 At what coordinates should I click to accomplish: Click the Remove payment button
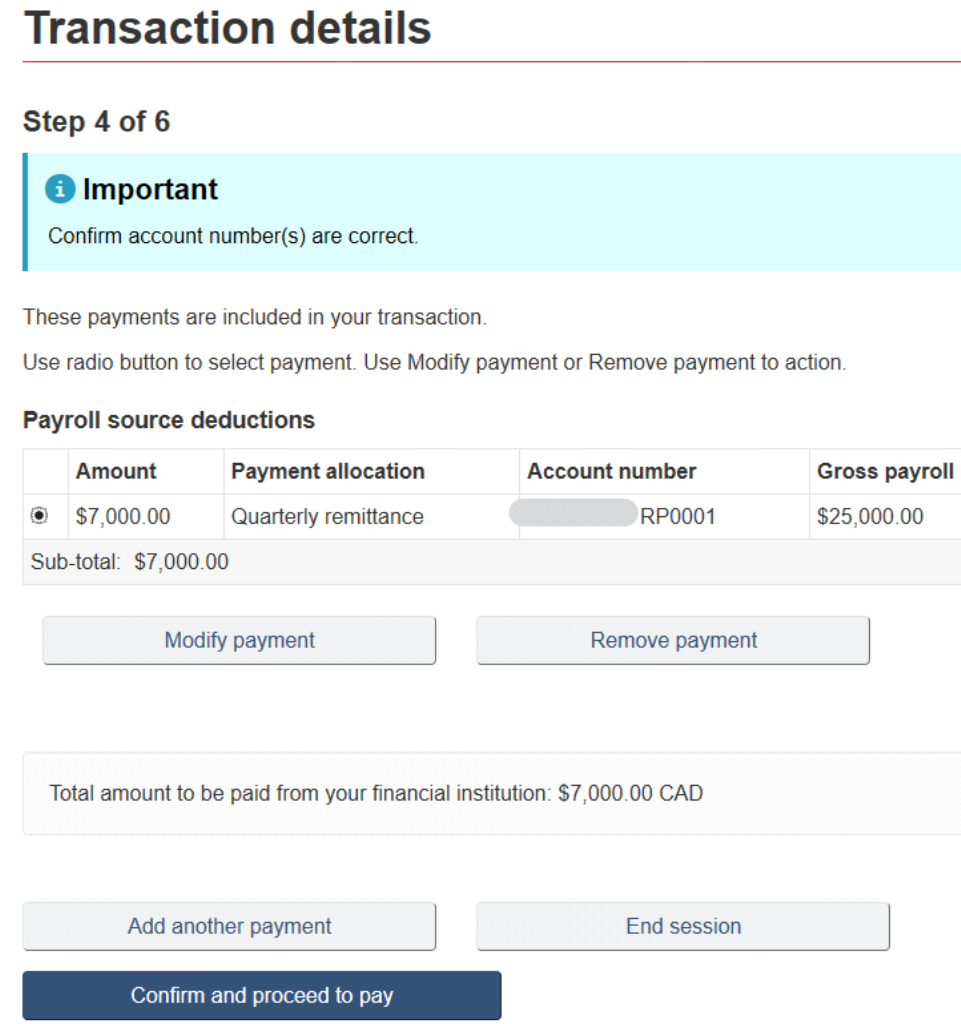pyautogui.click(x=673, y=640)
